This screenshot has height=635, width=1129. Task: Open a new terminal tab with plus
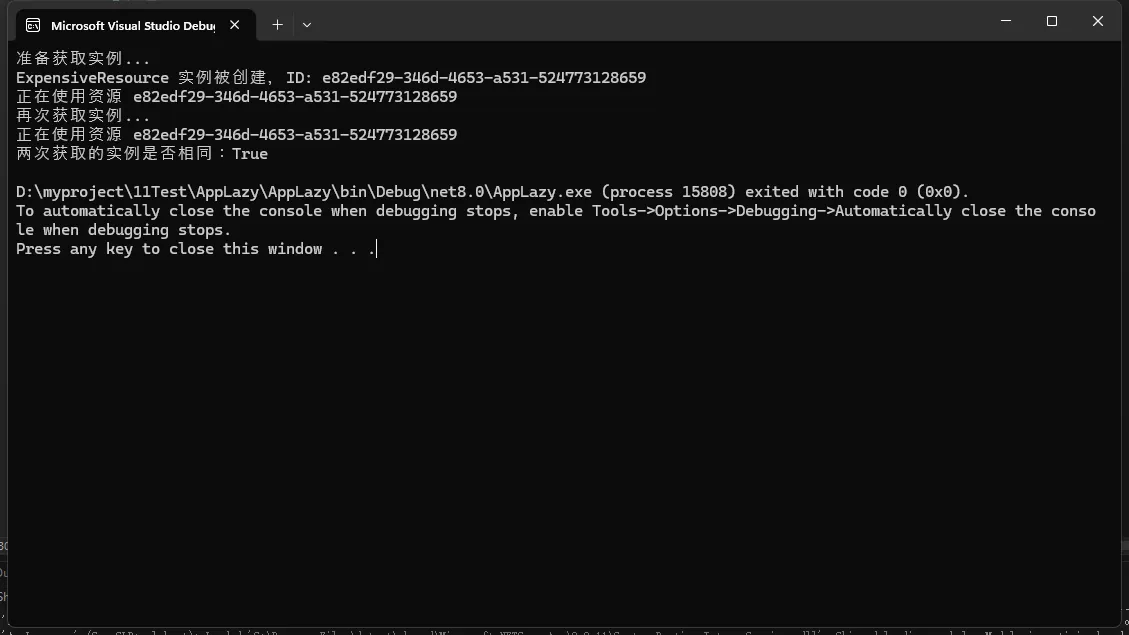(x=277, y=25)
